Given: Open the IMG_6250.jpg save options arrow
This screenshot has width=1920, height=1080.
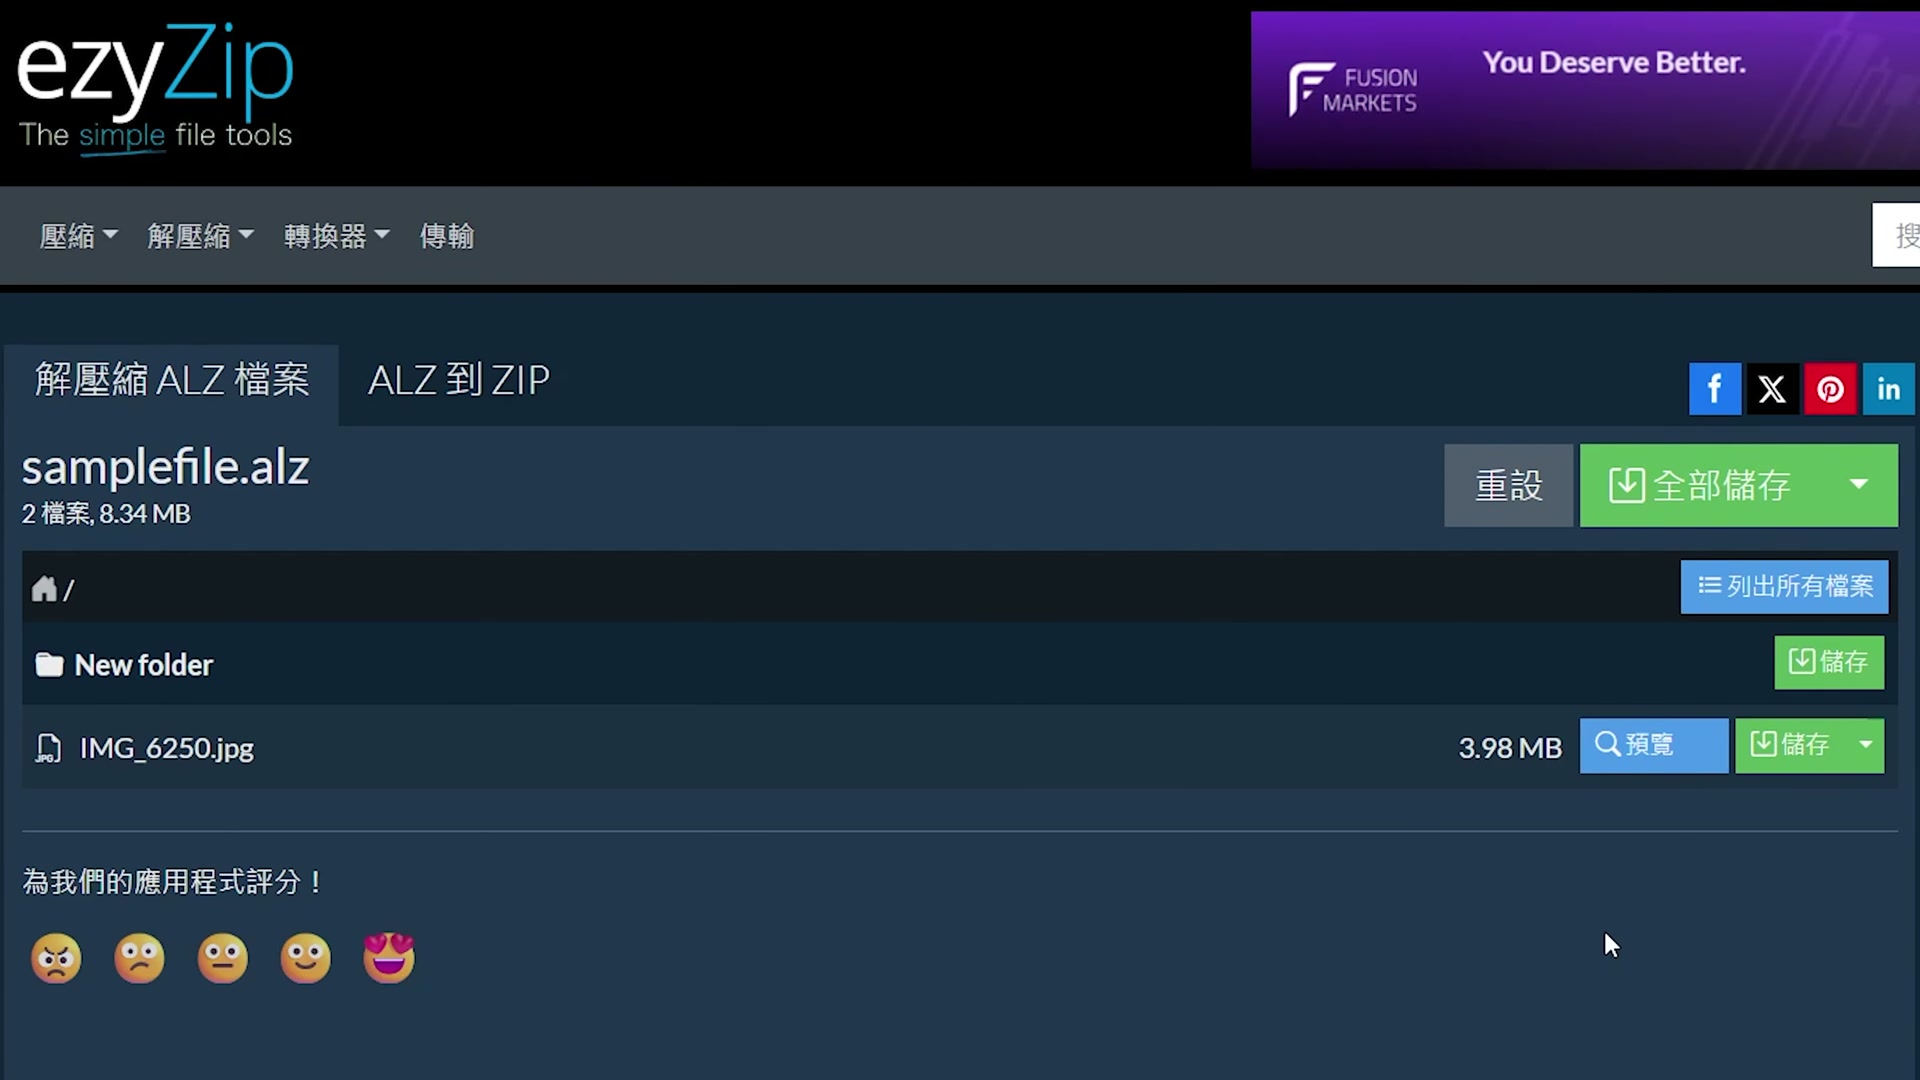Looking at the screenshot, I should (1866, 746).
